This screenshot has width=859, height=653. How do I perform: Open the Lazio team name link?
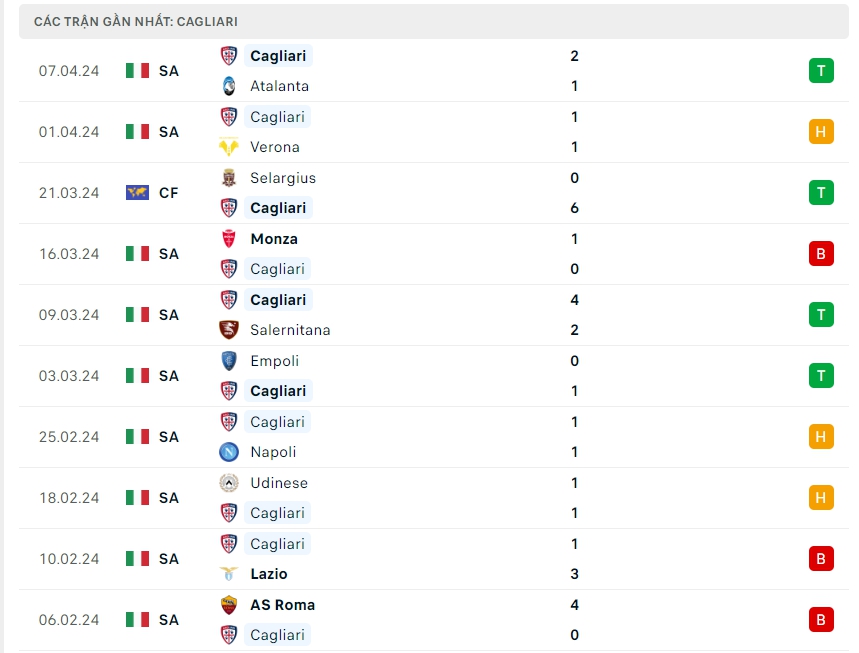269,574
